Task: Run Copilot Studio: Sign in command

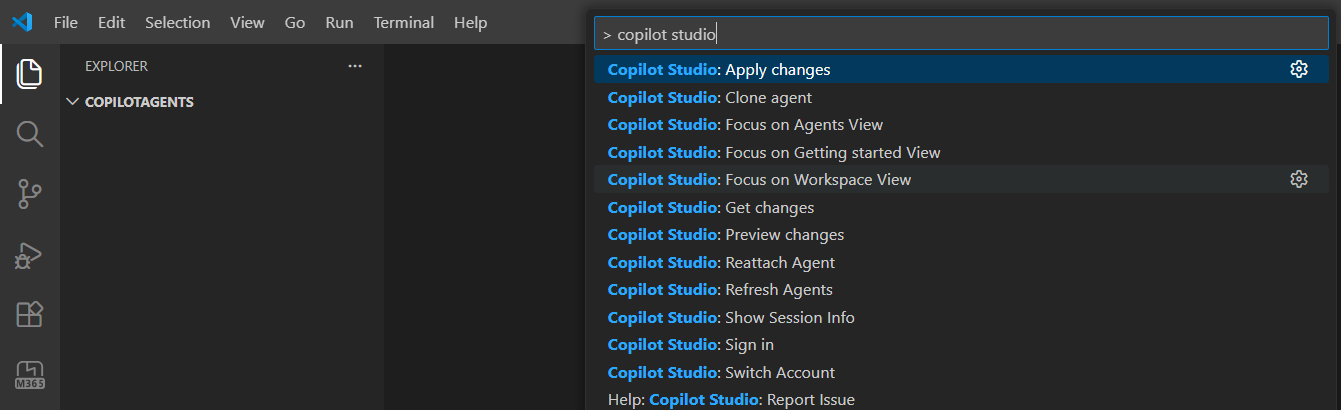Action: (691, 345)
